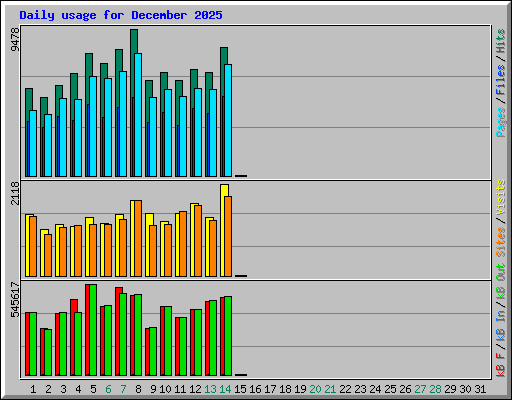Click the tallest green kB Out bar for day 5
Viewport: 512px width, 400px height.
tap(93, 330)
